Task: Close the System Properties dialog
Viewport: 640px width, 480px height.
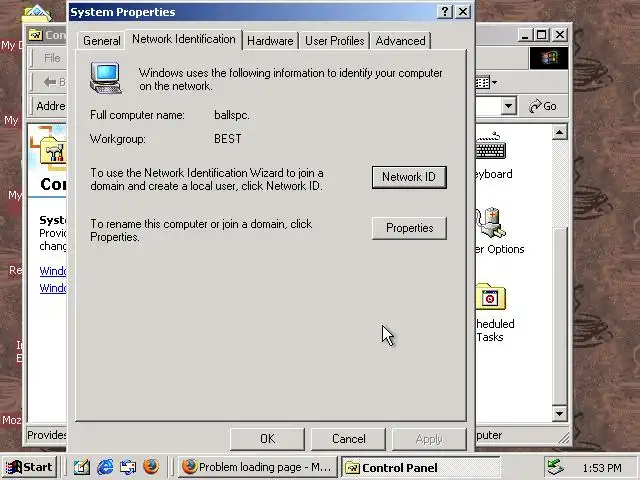Action: click(x=462, y=11)
